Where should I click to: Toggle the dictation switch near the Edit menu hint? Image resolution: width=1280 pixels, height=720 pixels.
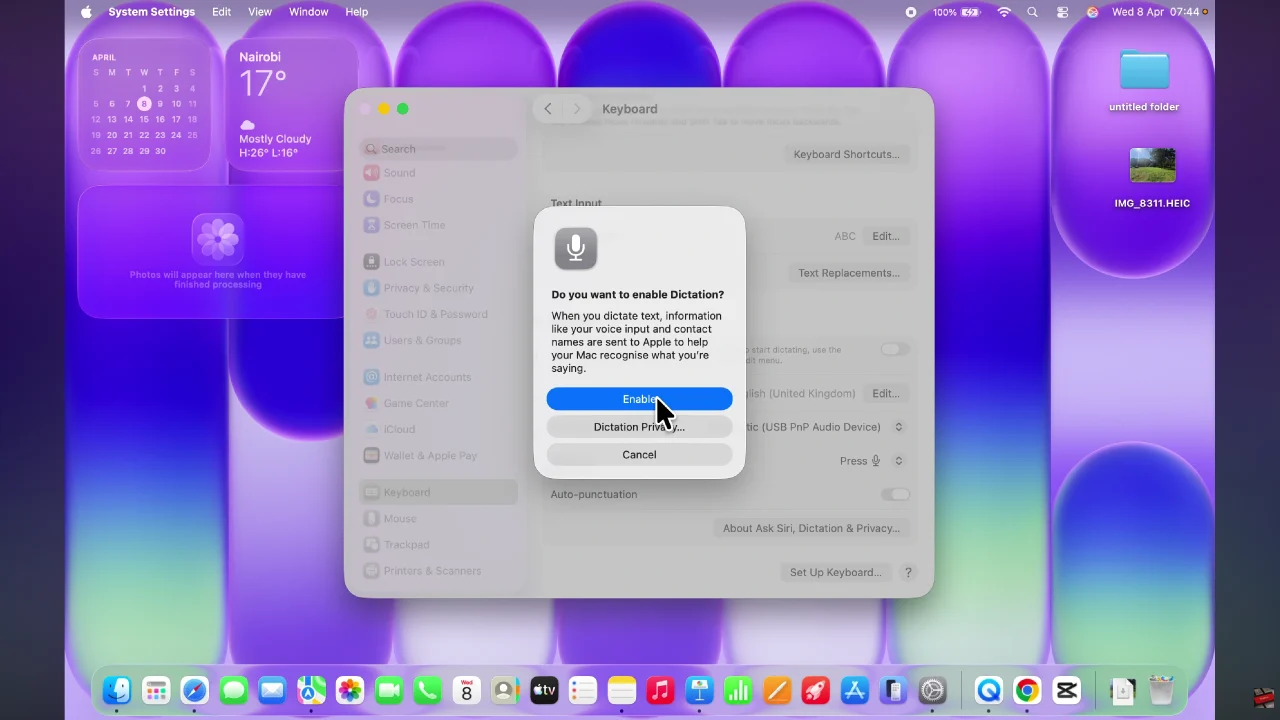[x=895, y=349]
